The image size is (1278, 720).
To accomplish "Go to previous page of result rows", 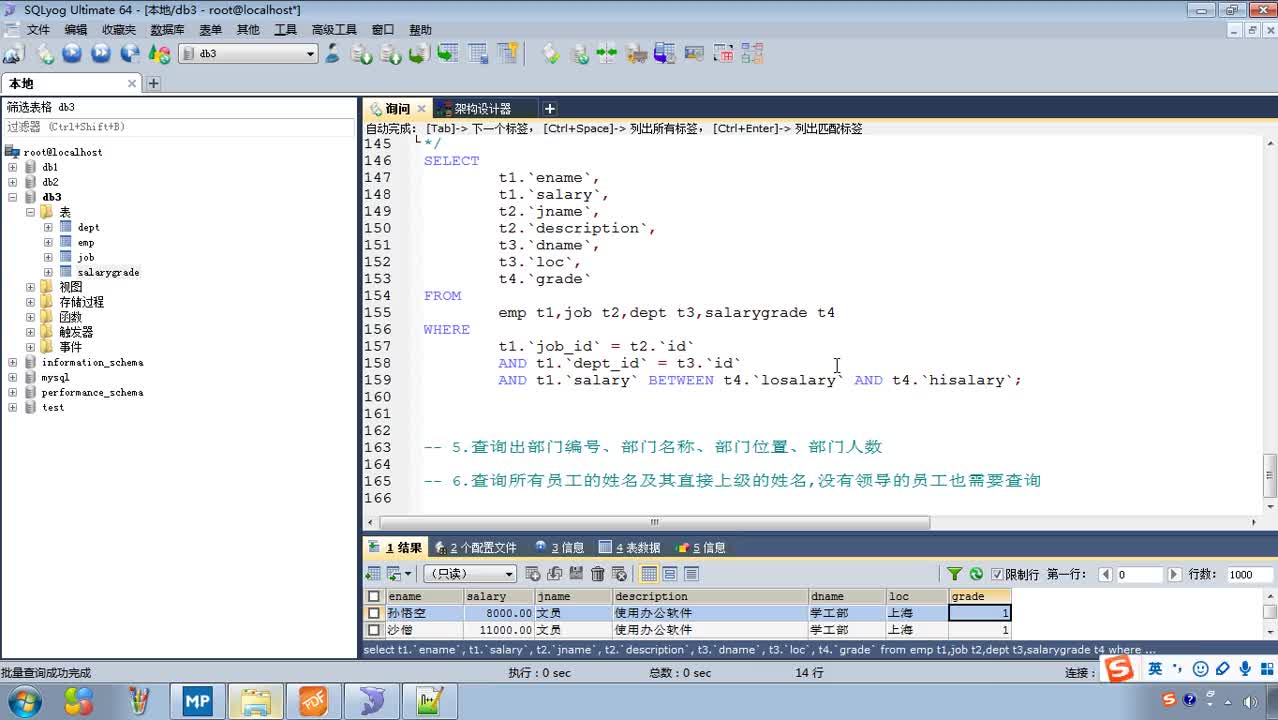I will pos(1105,574).
